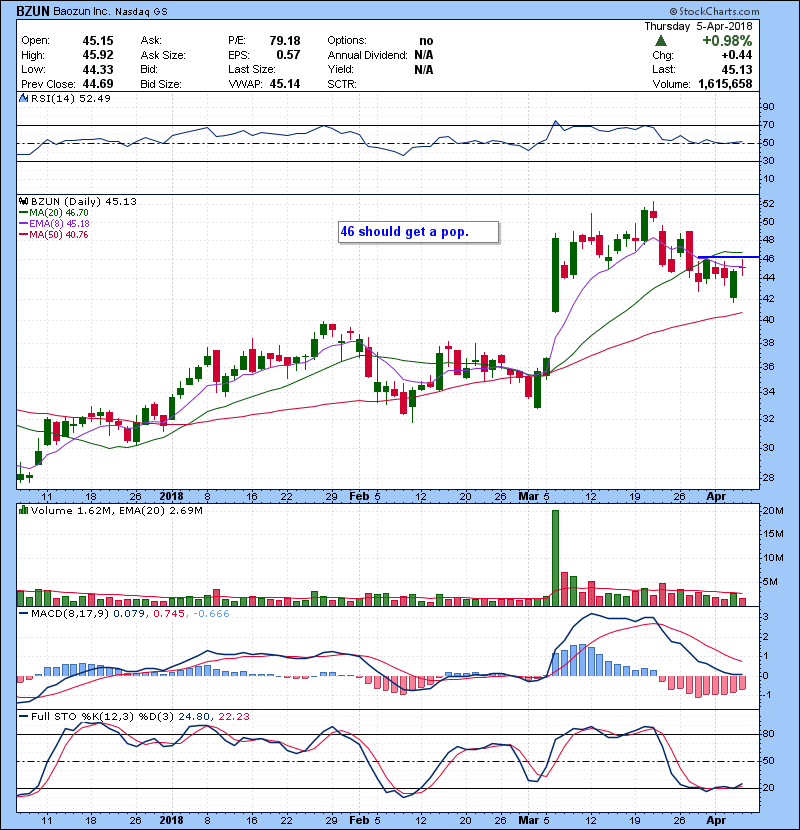
Task: Click the exchange label Nasdaq GS
Action: click(x=141, y=12)
